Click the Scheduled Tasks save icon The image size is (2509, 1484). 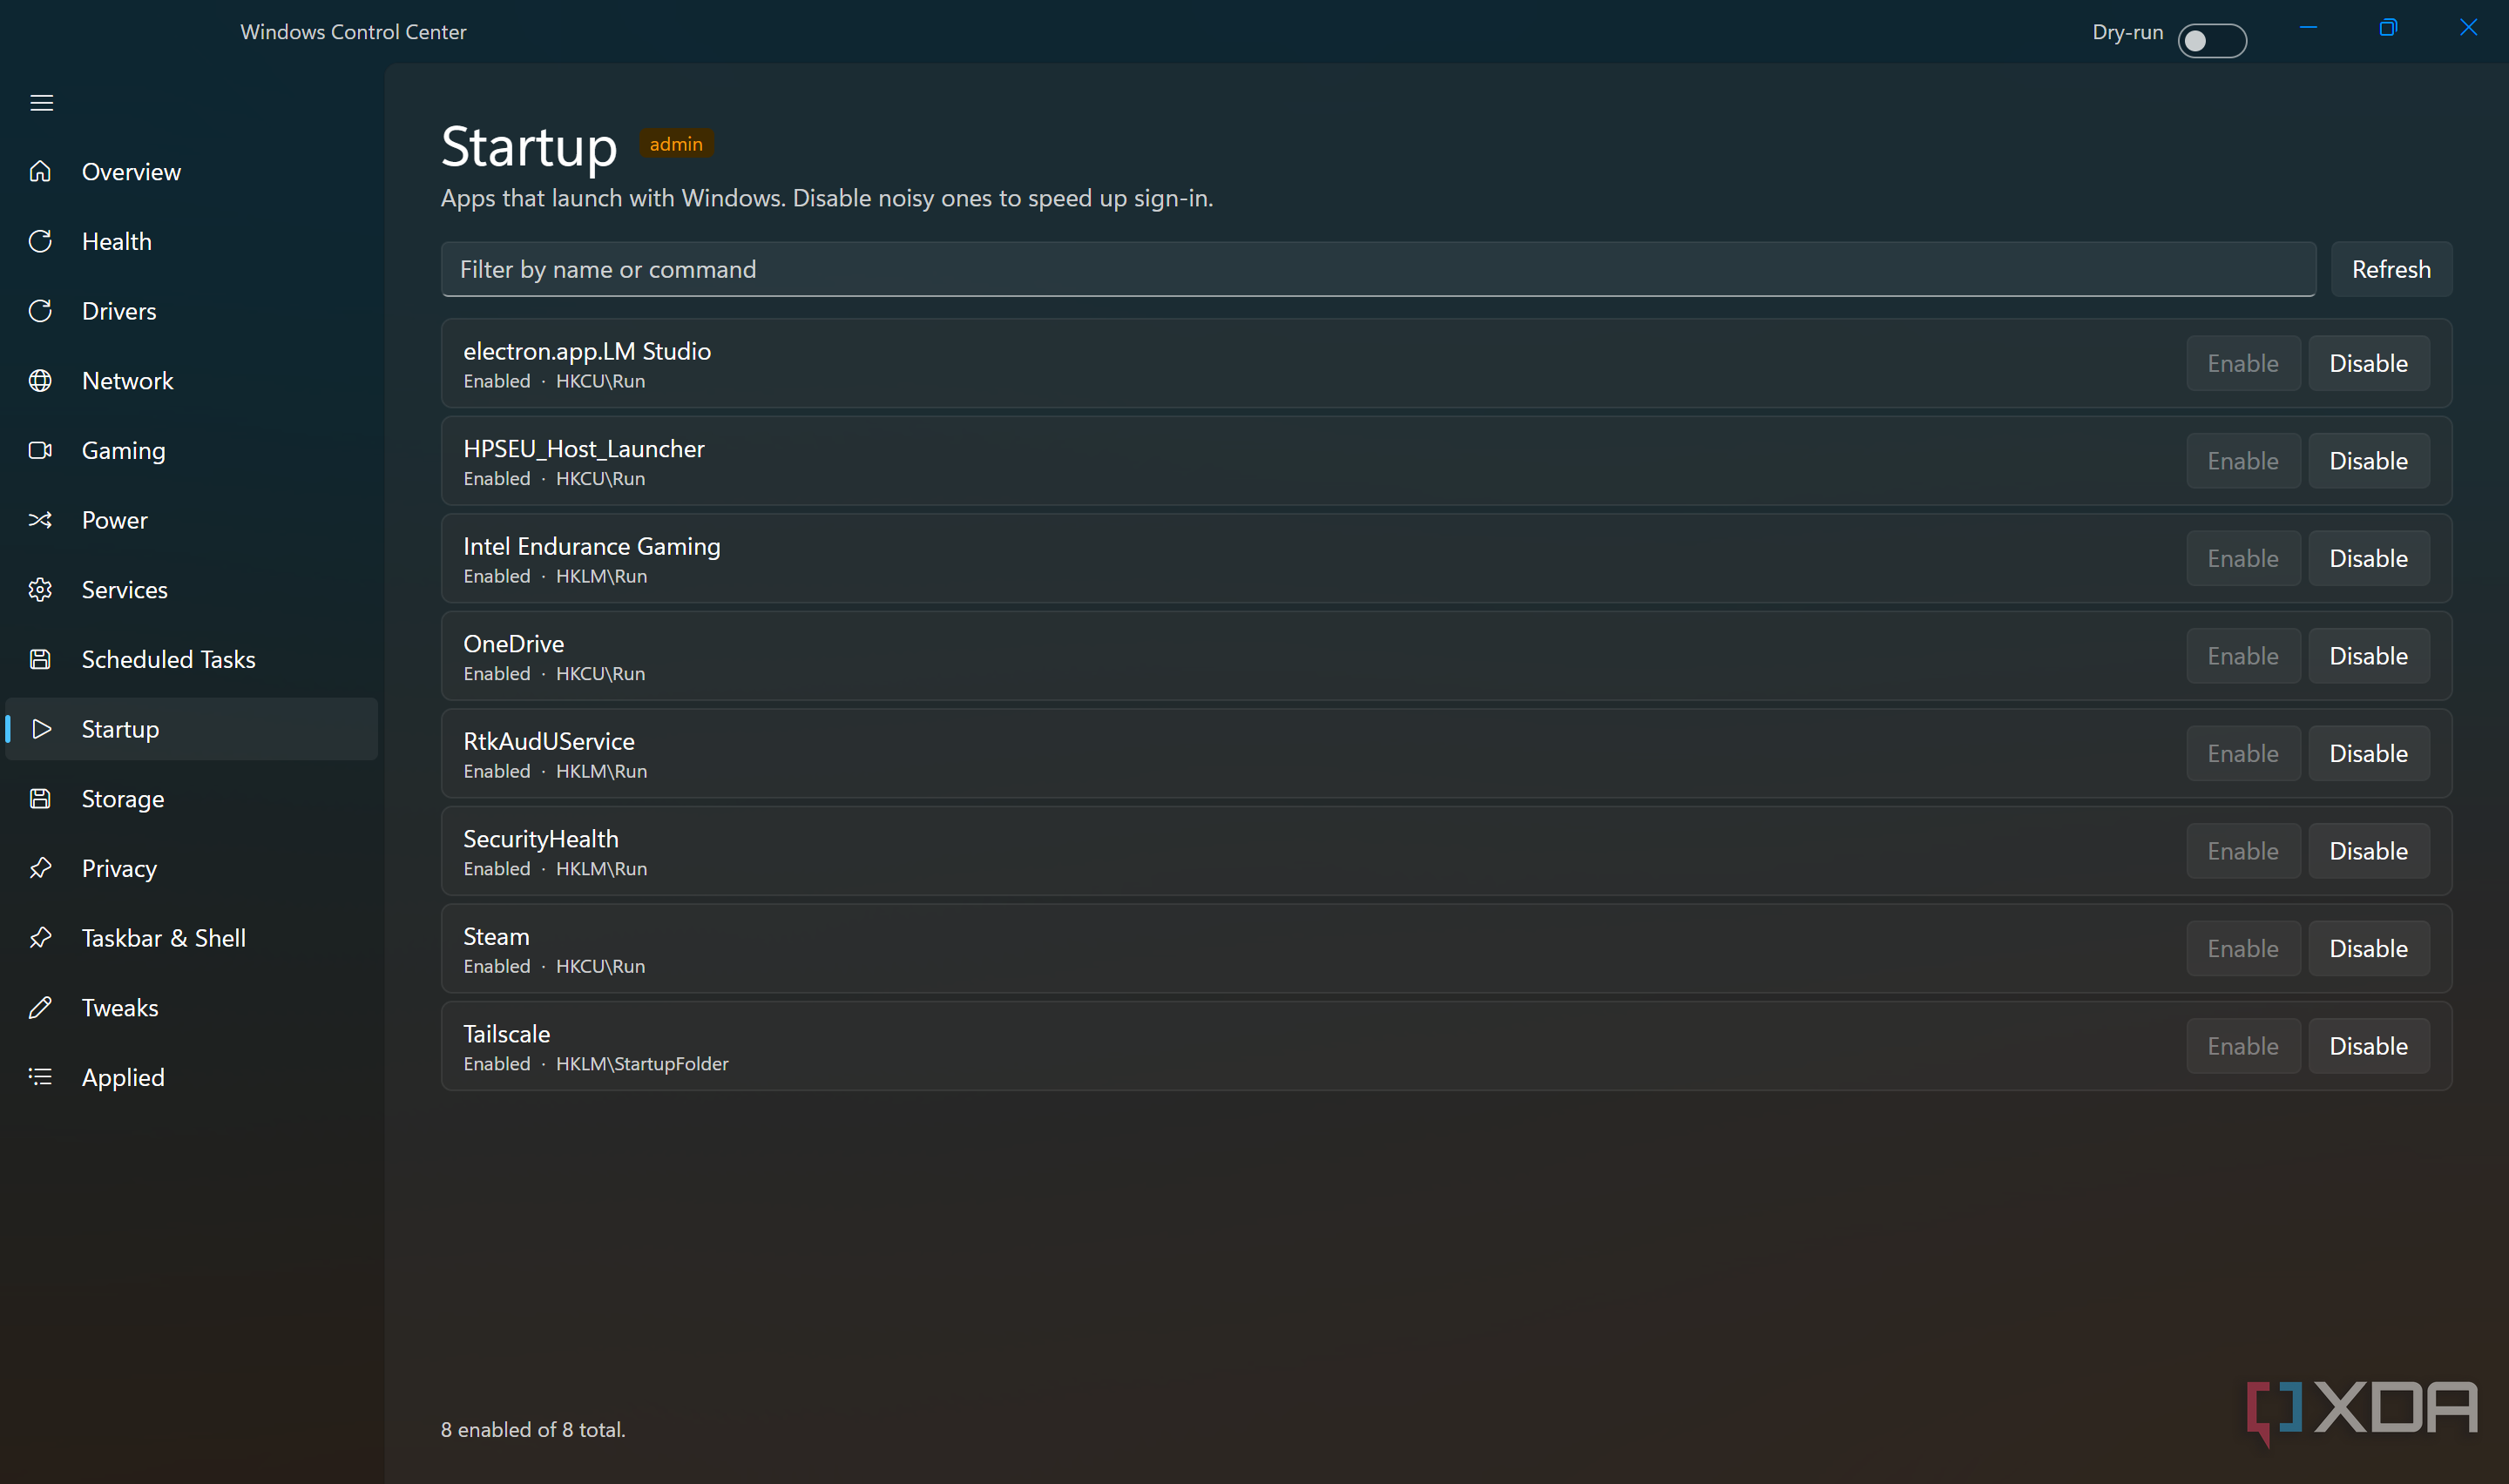pos(40,659)
